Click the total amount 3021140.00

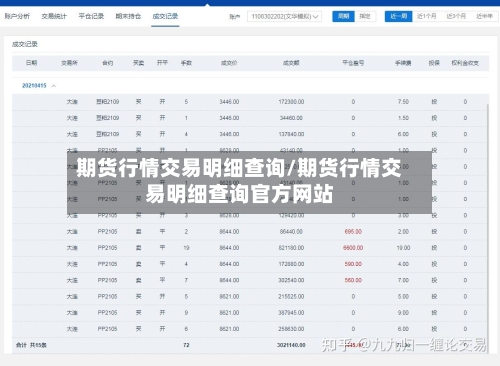coord(291,345)
